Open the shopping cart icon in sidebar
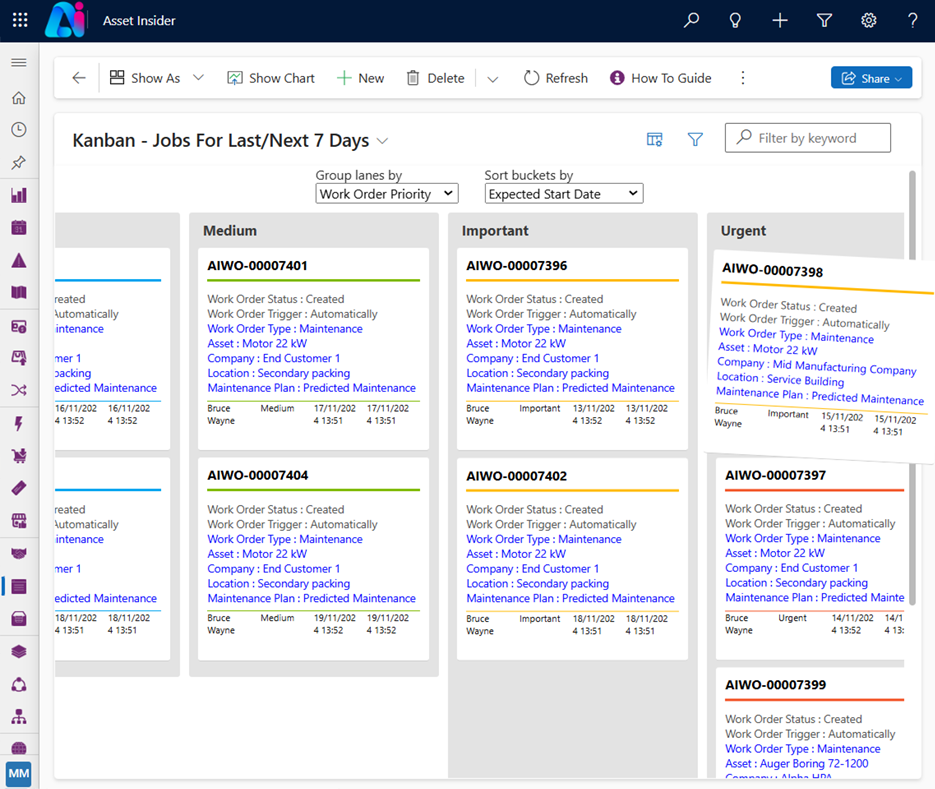935x789 pixels. pos(19,456)
